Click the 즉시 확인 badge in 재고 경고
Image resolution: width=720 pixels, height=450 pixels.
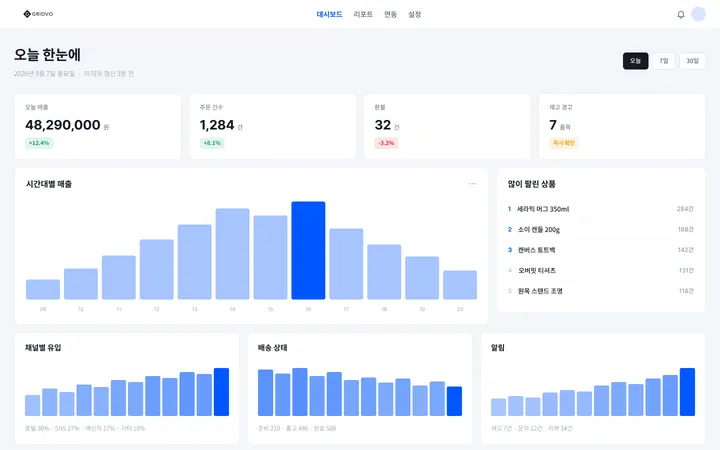click(x=564, y=143)
